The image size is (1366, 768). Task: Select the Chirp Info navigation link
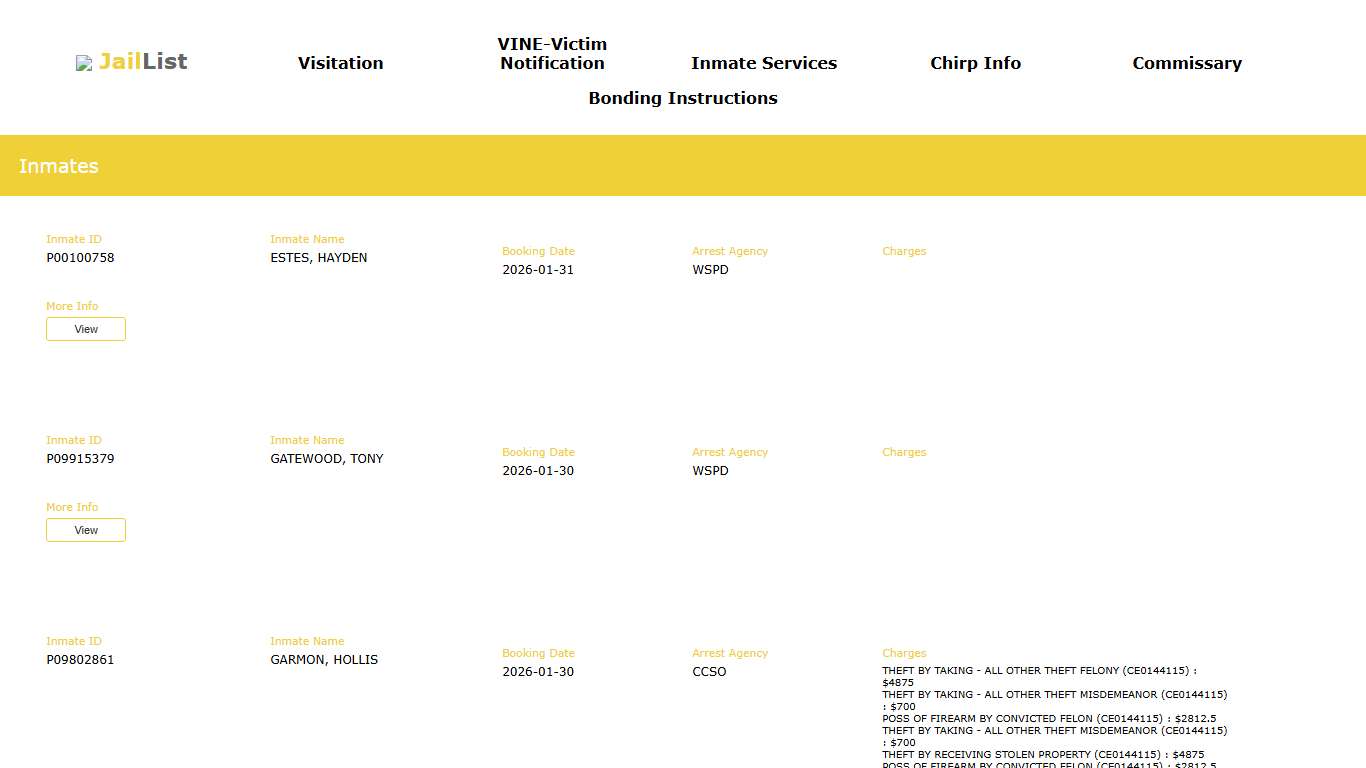(x=975, y=63)
